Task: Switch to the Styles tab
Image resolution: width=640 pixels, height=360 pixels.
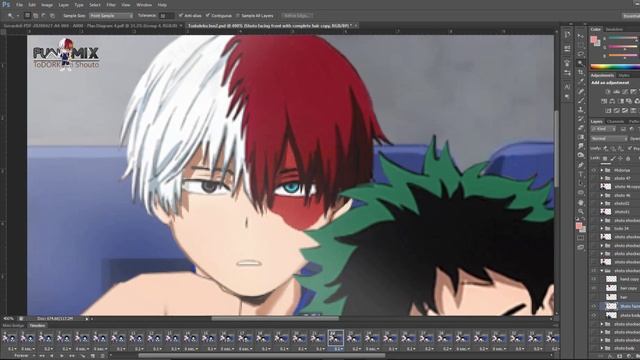Action: [624, 76]
